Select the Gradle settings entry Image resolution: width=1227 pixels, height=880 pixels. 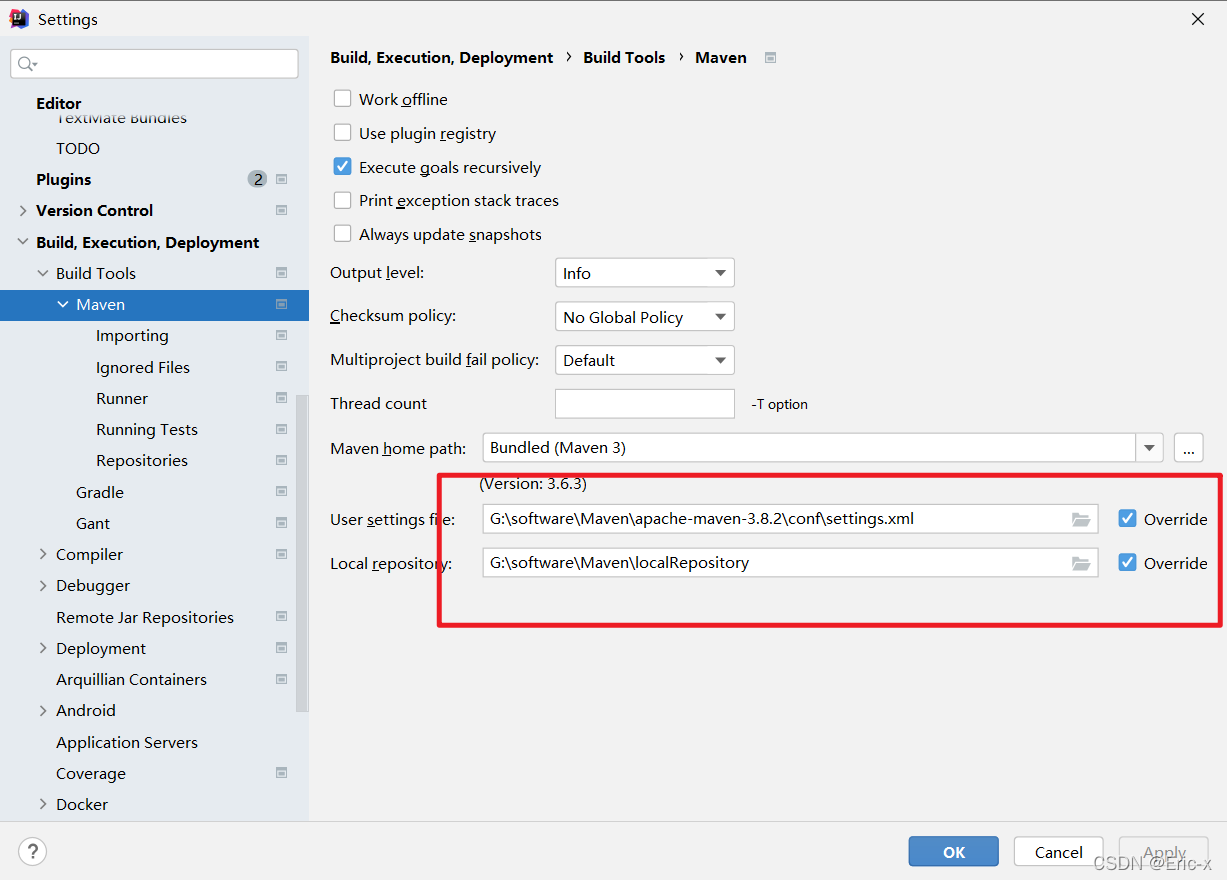[100, 492]
